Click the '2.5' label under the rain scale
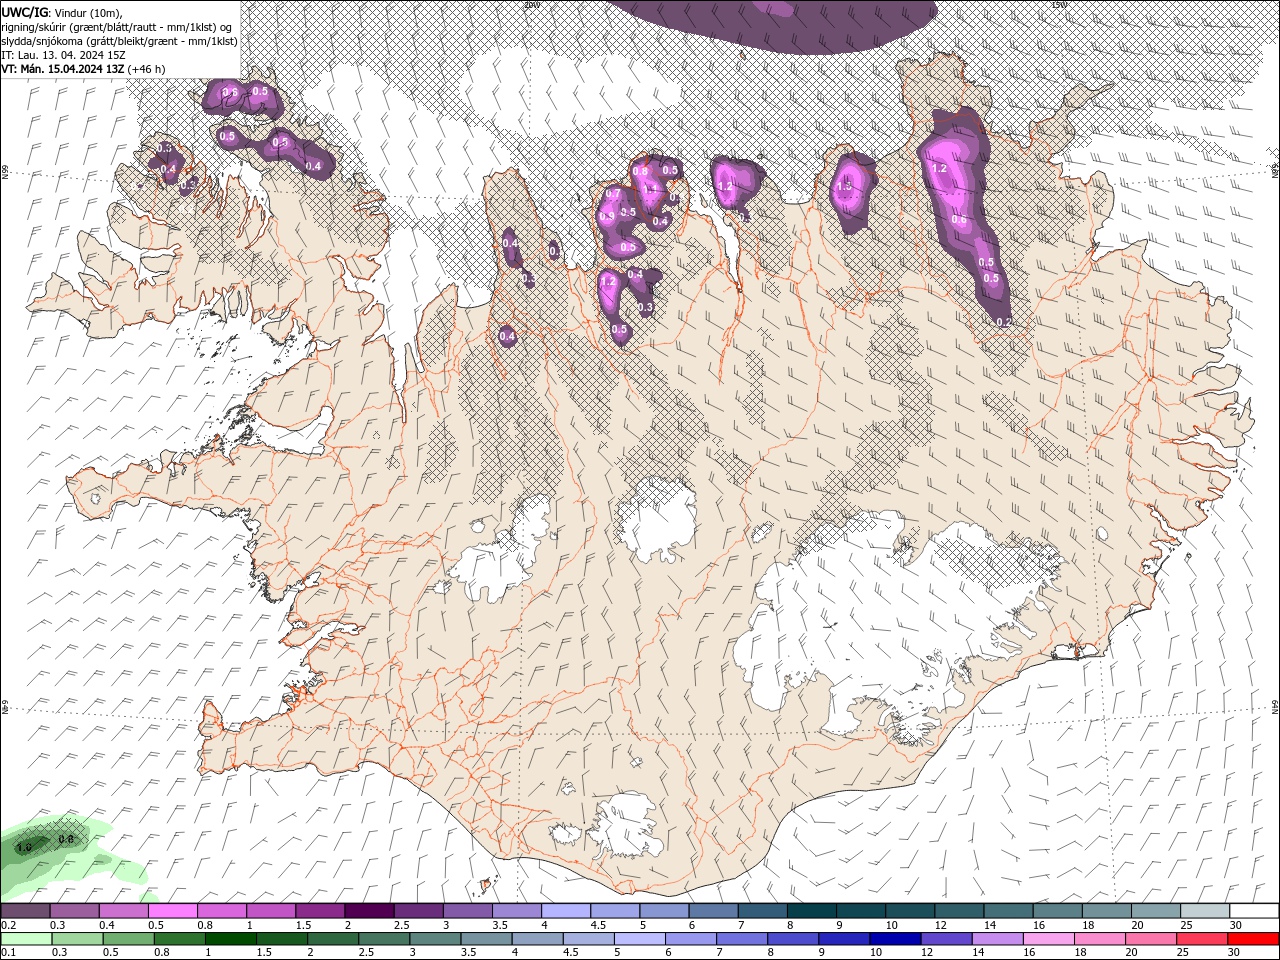1280x960 pixels. coord(366,952)
